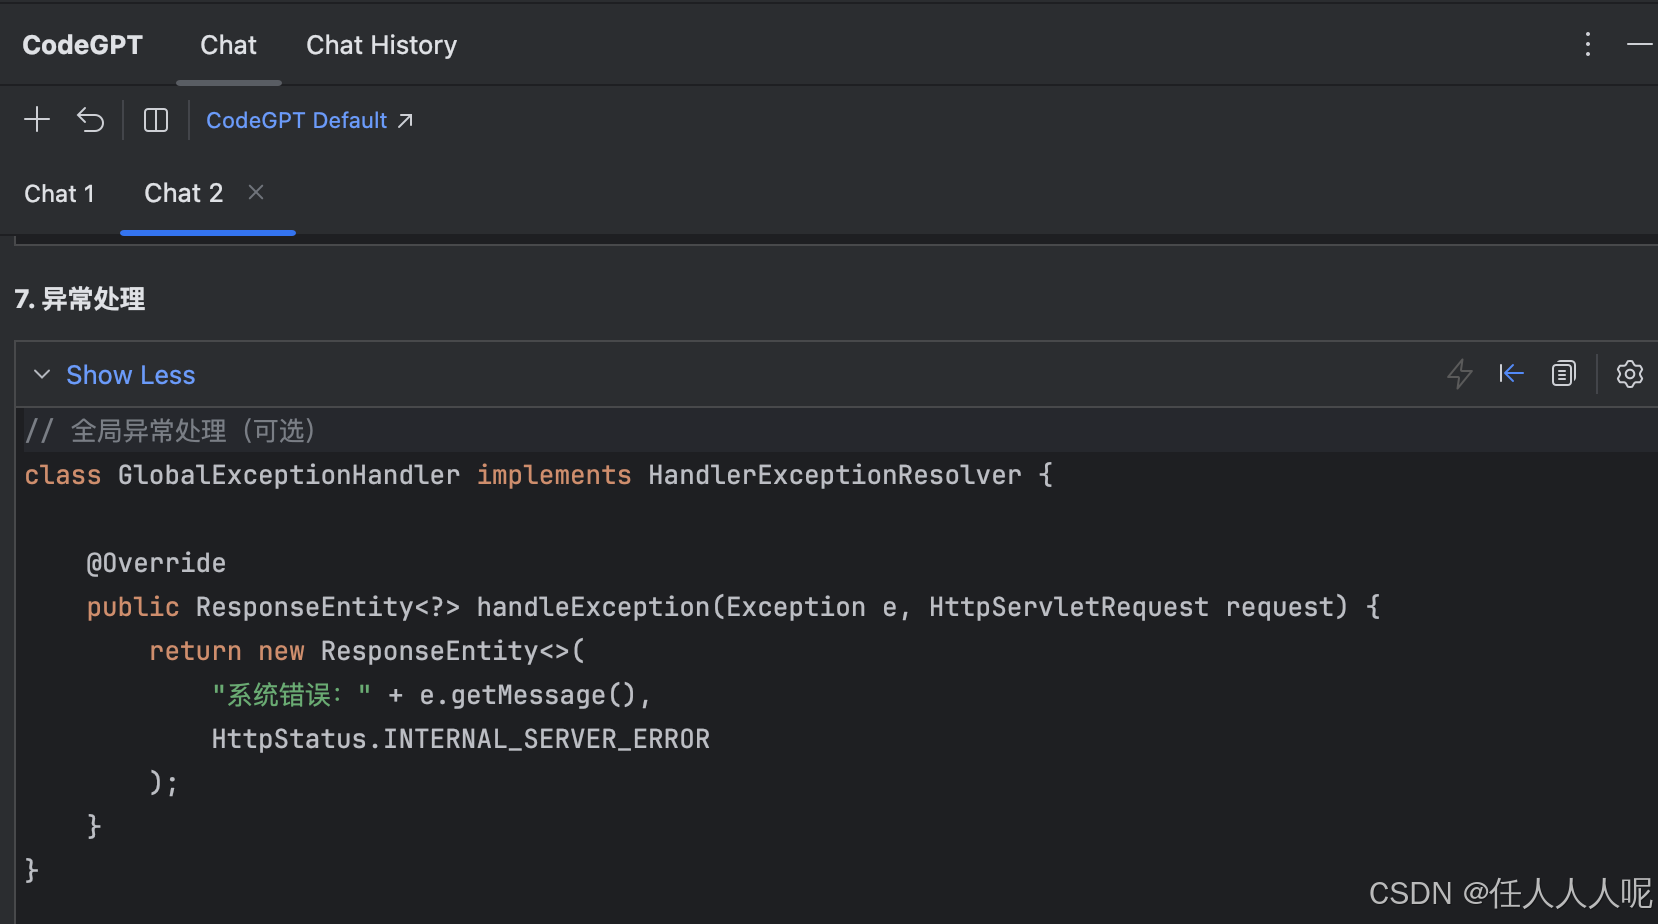Viewport: 1658px width, 924px height.
Task: Click the GlobalExceptionHandler class name
Action: [x=289, y=475]
